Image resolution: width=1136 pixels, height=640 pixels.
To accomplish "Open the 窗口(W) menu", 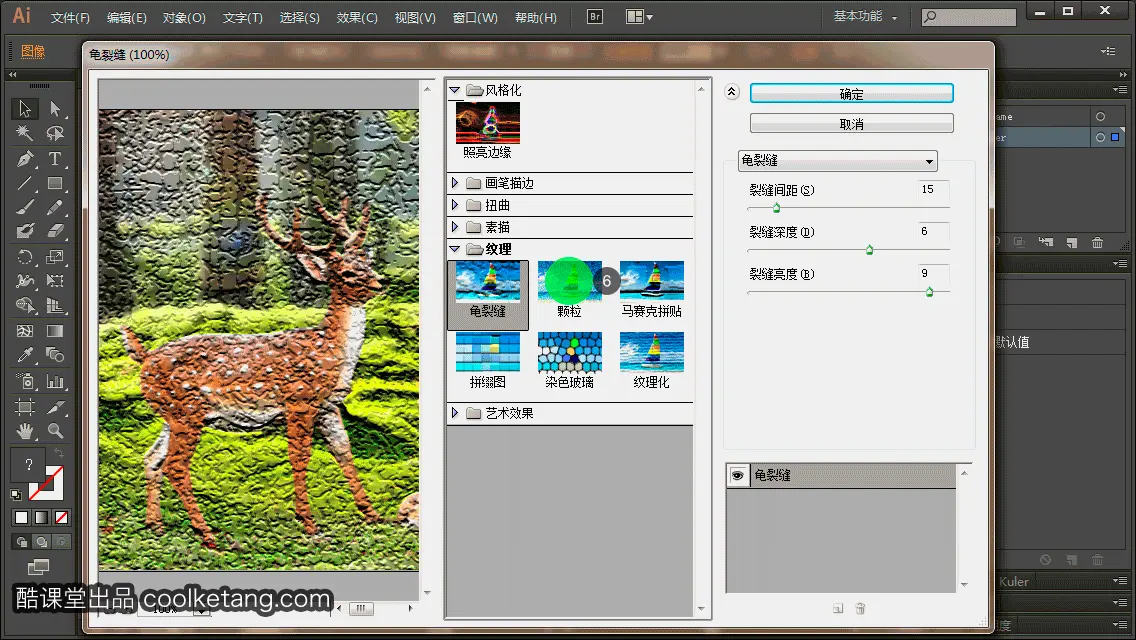I will click(475, 17).
